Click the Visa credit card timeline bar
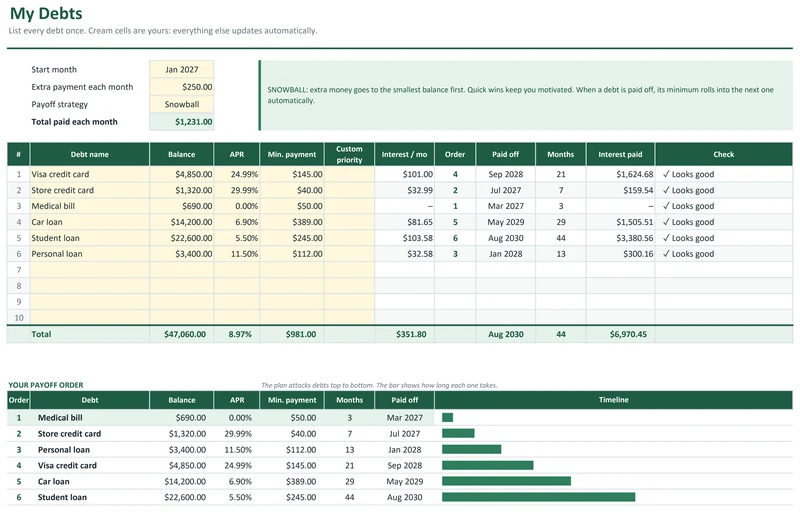This screenshot has height=512, width=800. [x=487, y=465]
